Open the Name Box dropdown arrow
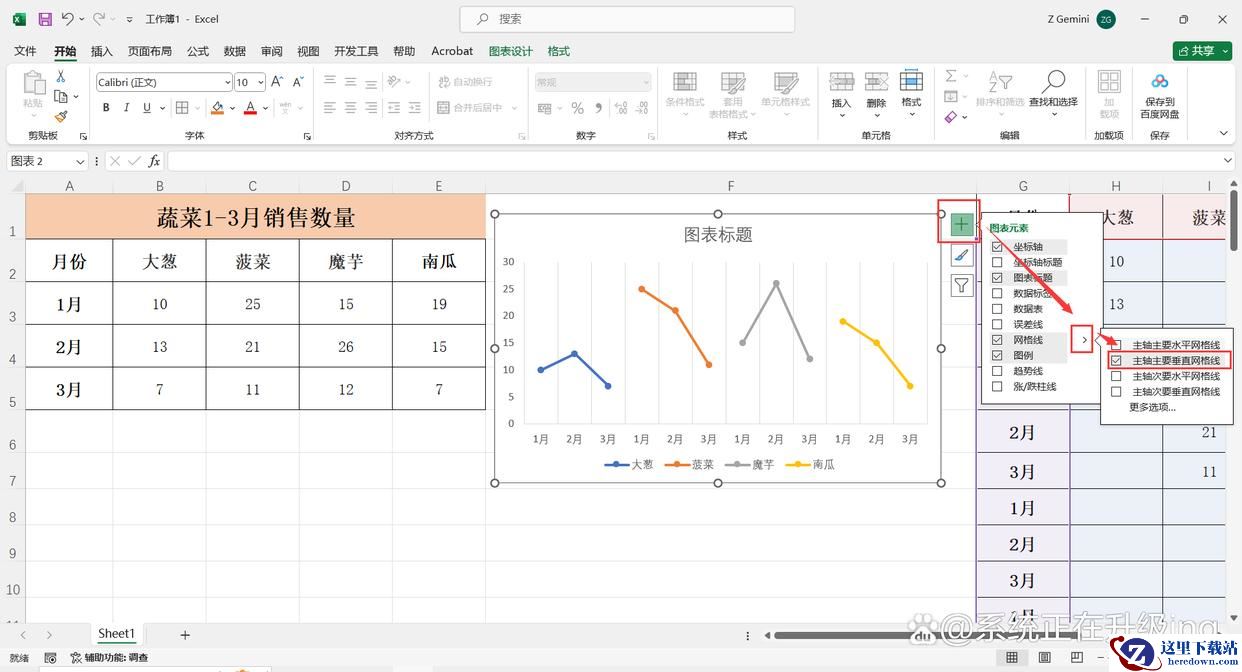 pyautogui.click(x=80, y=161)
